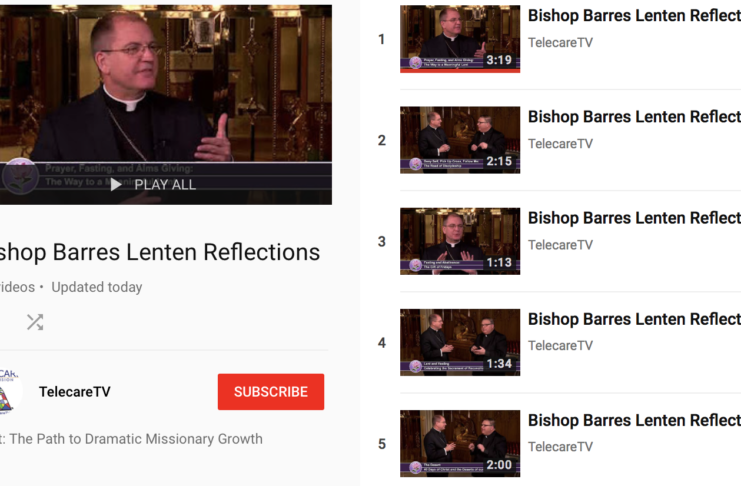Open the video thumbnail with 1:34 duration
The width and height of the screenshot is (741, 486).
pos(460,342)
